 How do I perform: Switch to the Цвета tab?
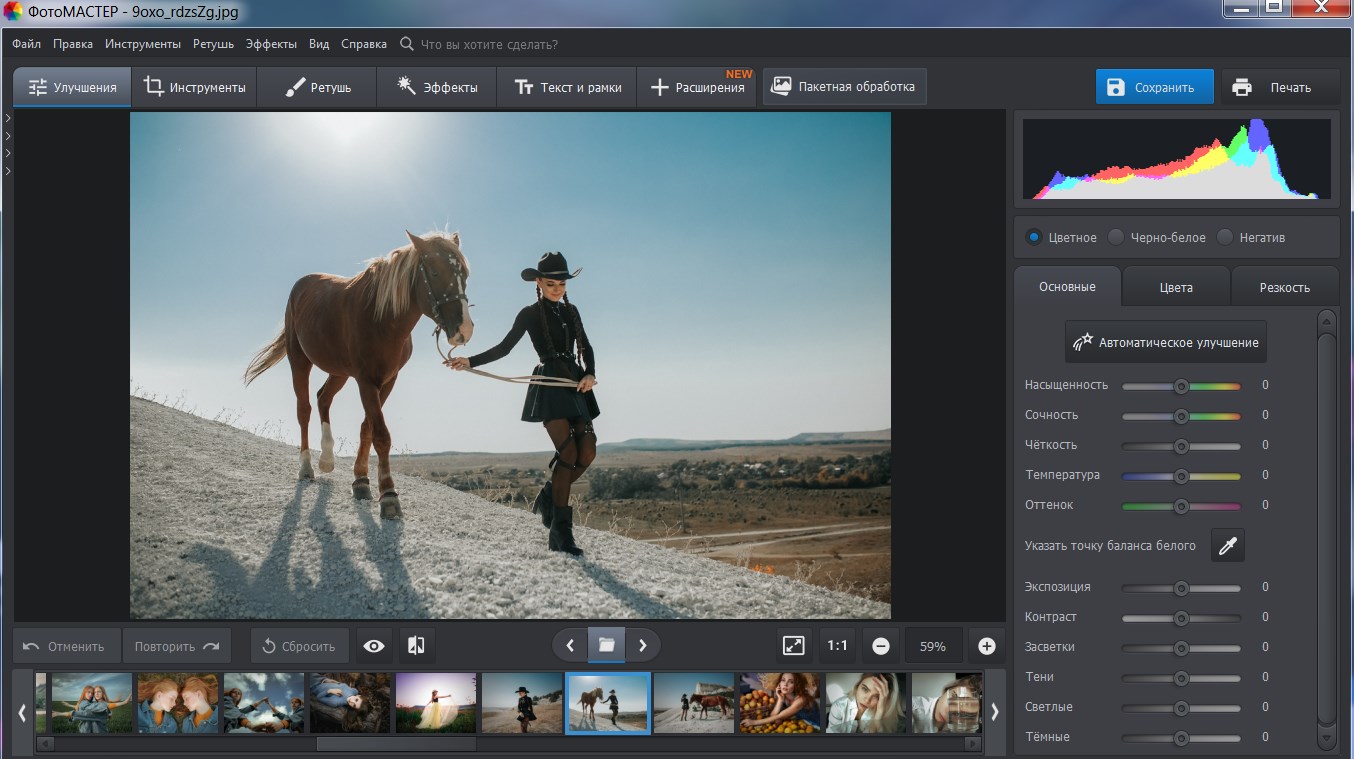coord(1176,287)
